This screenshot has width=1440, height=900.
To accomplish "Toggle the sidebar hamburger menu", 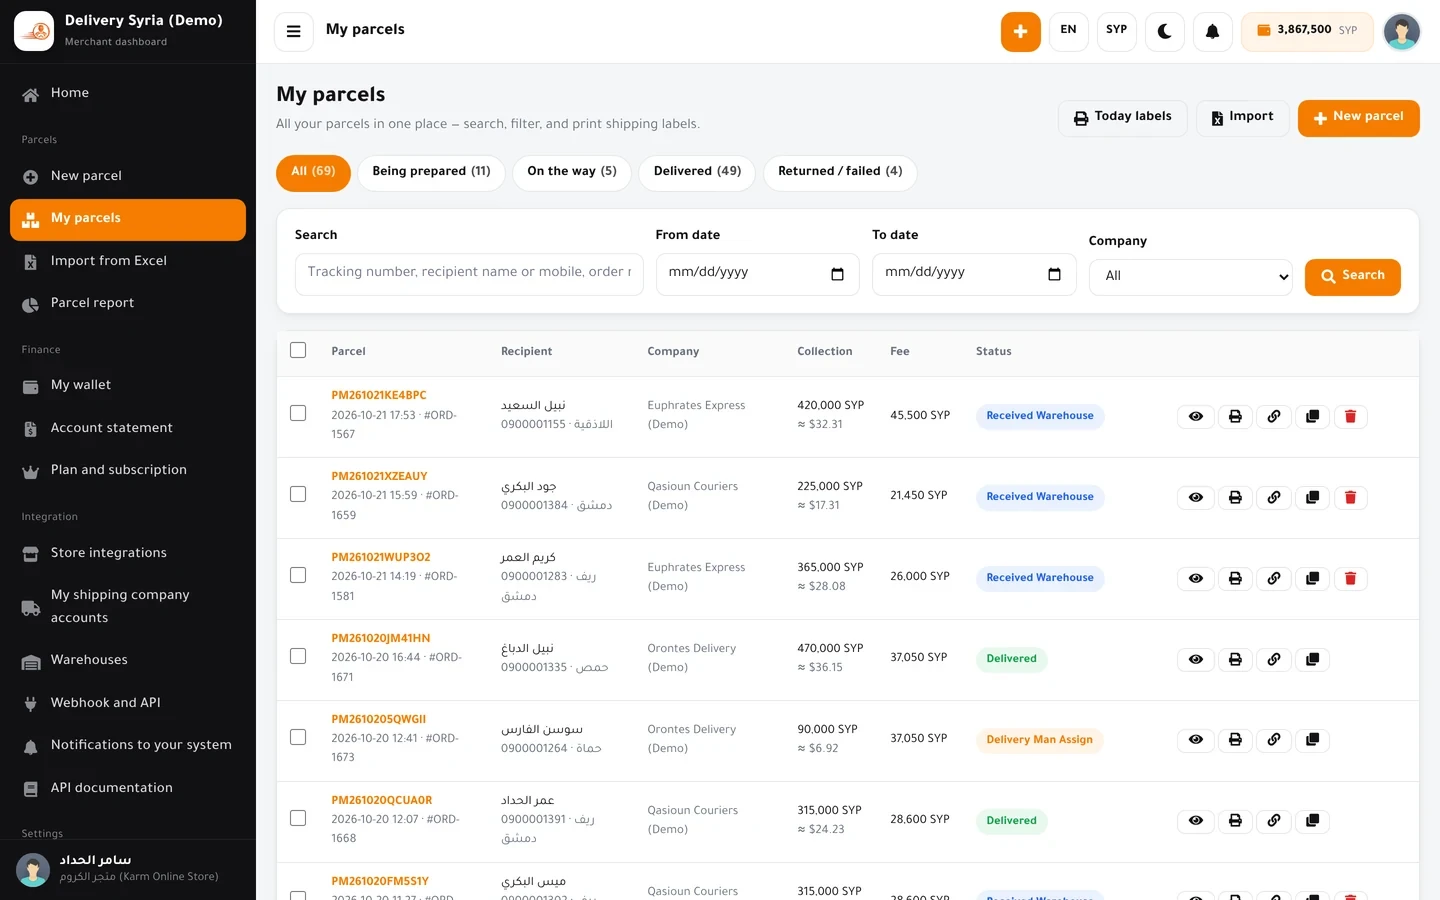I will click(x=293, y=31).
